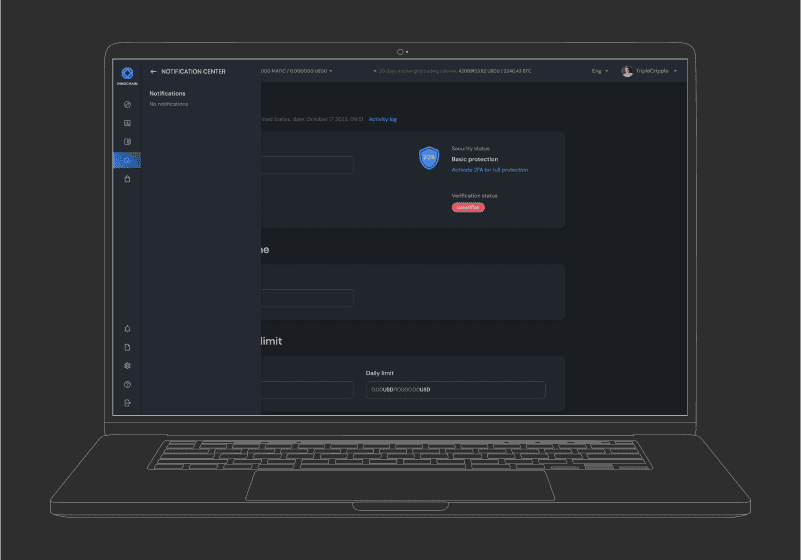Open the second sidebar icon below the compass
This screenshot has height=560, width=801.
pos(127,123)
